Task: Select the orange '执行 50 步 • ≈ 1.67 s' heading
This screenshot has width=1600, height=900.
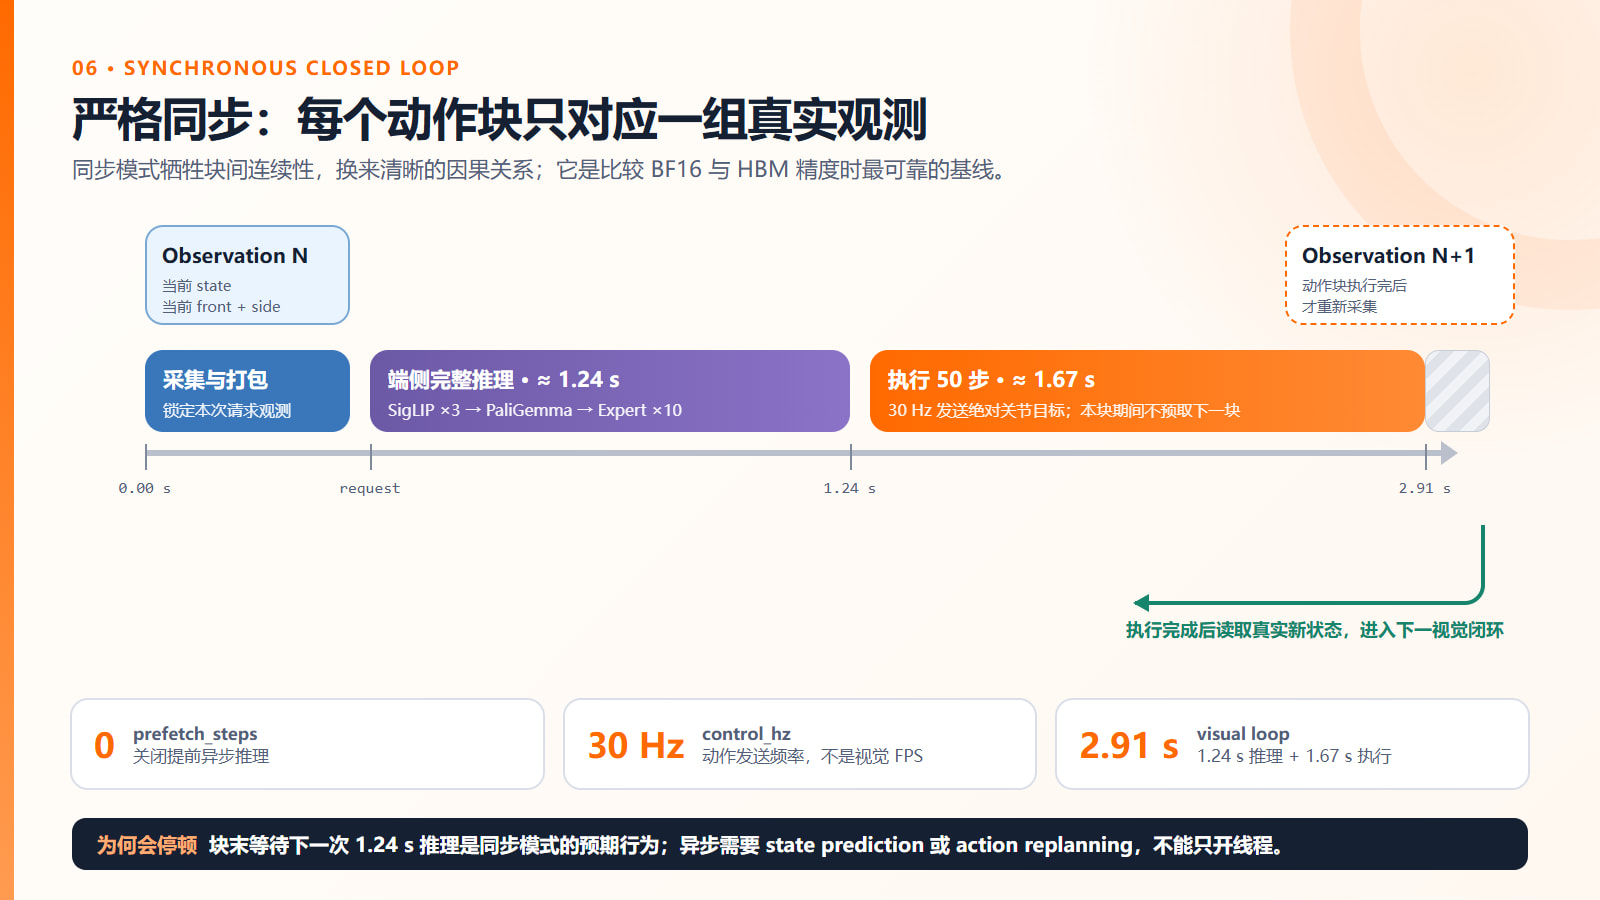Action: click(x=991, y=380)
